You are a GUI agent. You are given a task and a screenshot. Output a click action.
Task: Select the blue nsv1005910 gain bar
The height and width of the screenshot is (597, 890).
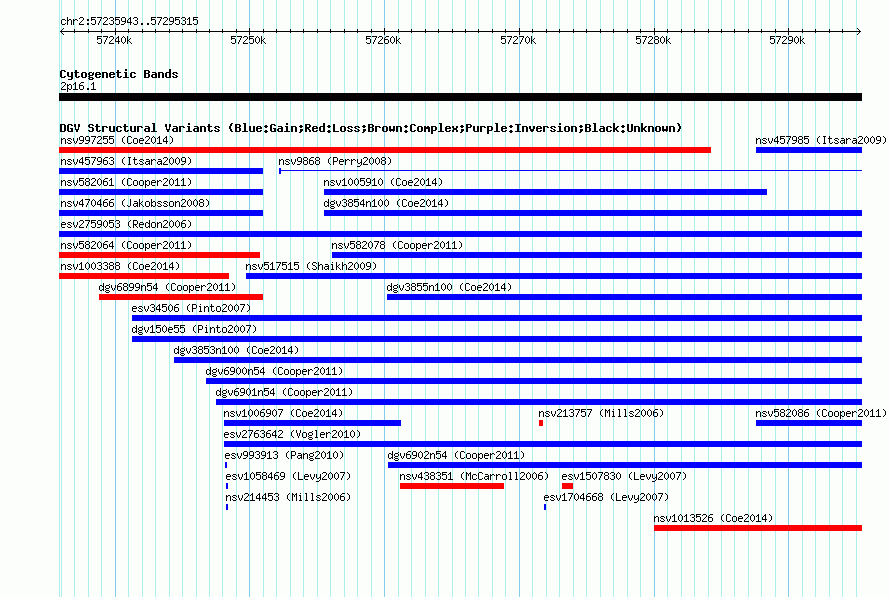coord(545,192)
